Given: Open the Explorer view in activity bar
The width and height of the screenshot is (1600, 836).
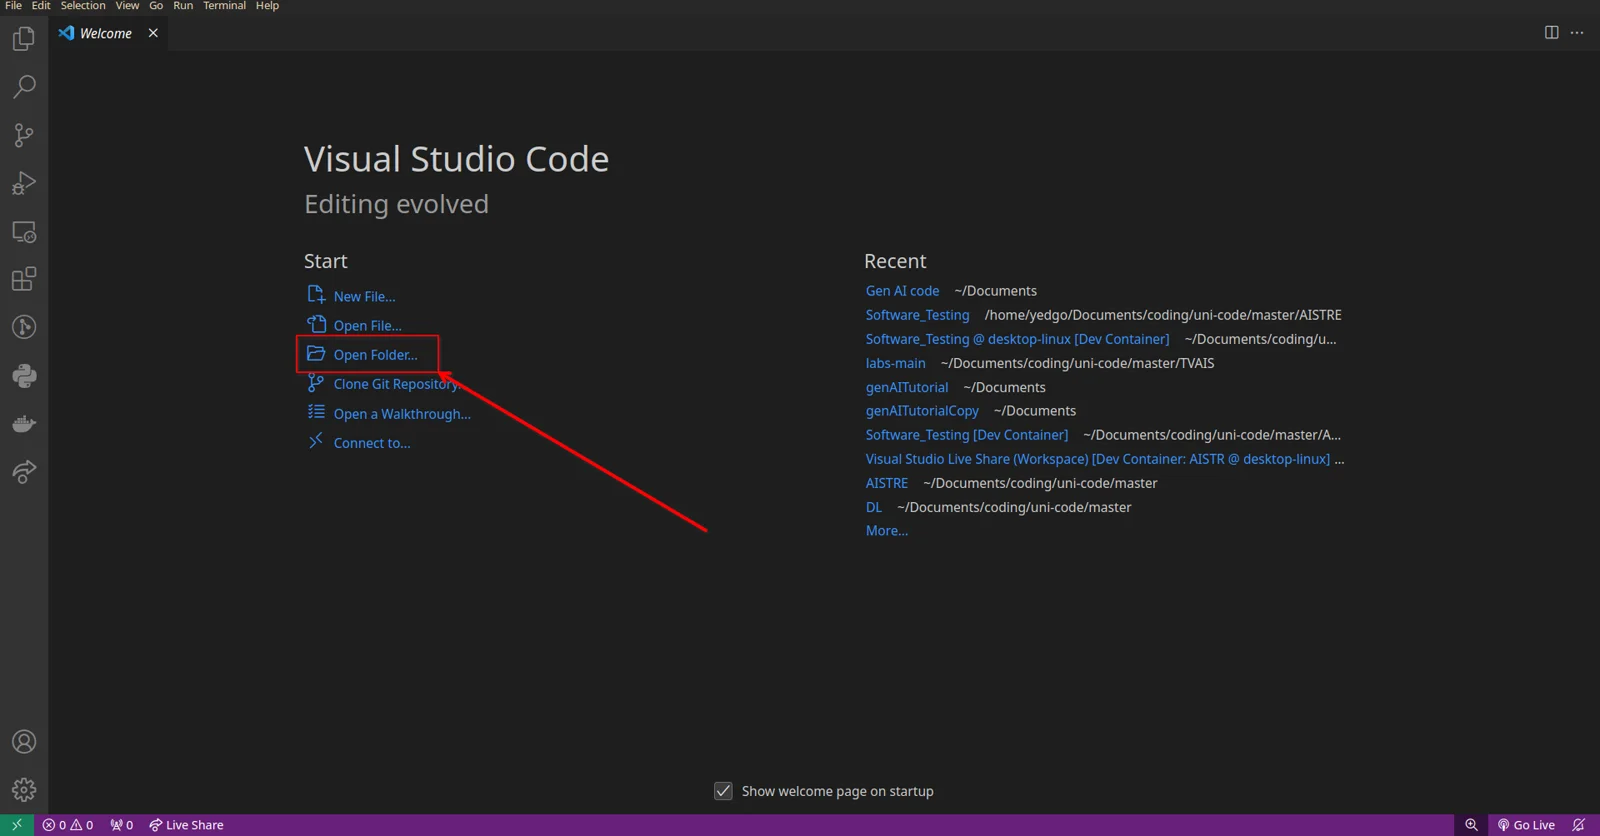Looking at the screenshot, I should coord(24,39).
